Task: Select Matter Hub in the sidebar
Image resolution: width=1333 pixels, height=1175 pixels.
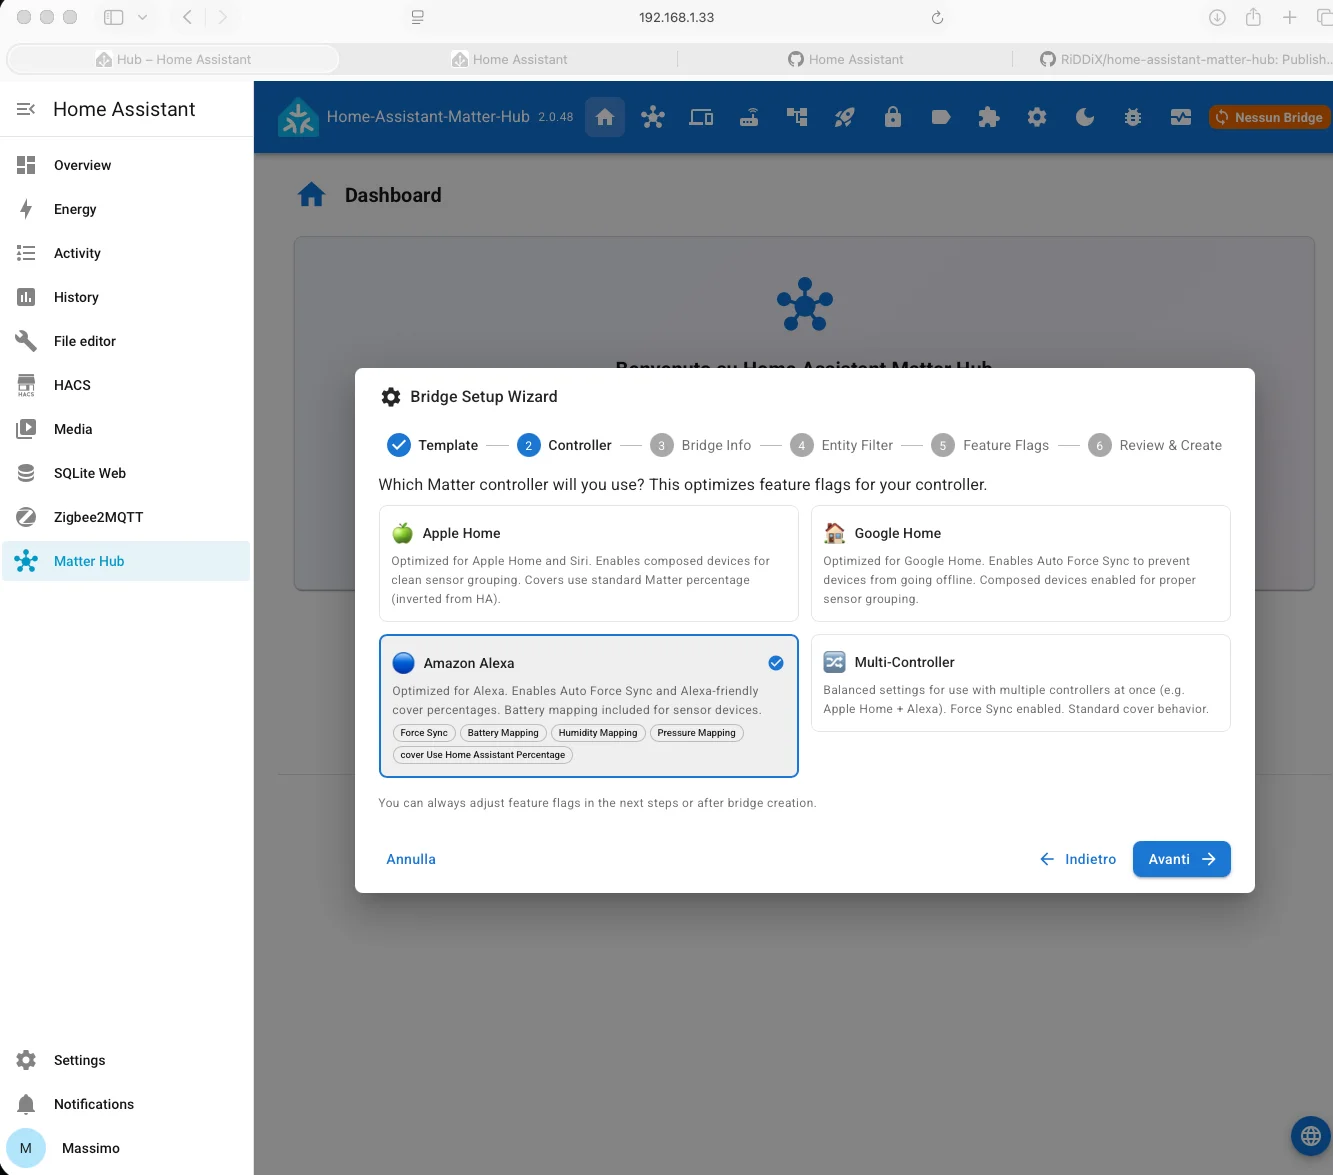Action: pos(126,561)
